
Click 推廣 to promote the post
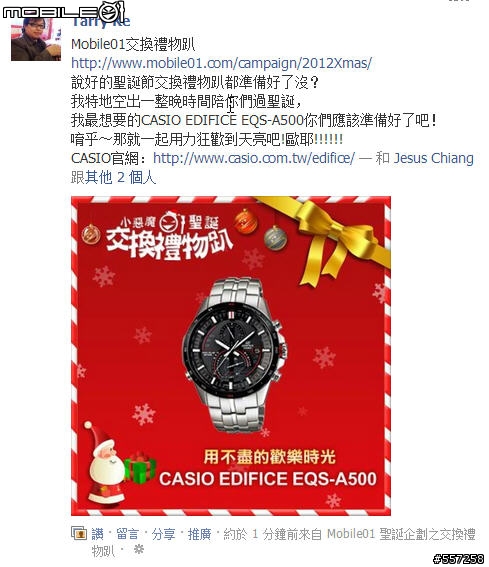(199, 534)
